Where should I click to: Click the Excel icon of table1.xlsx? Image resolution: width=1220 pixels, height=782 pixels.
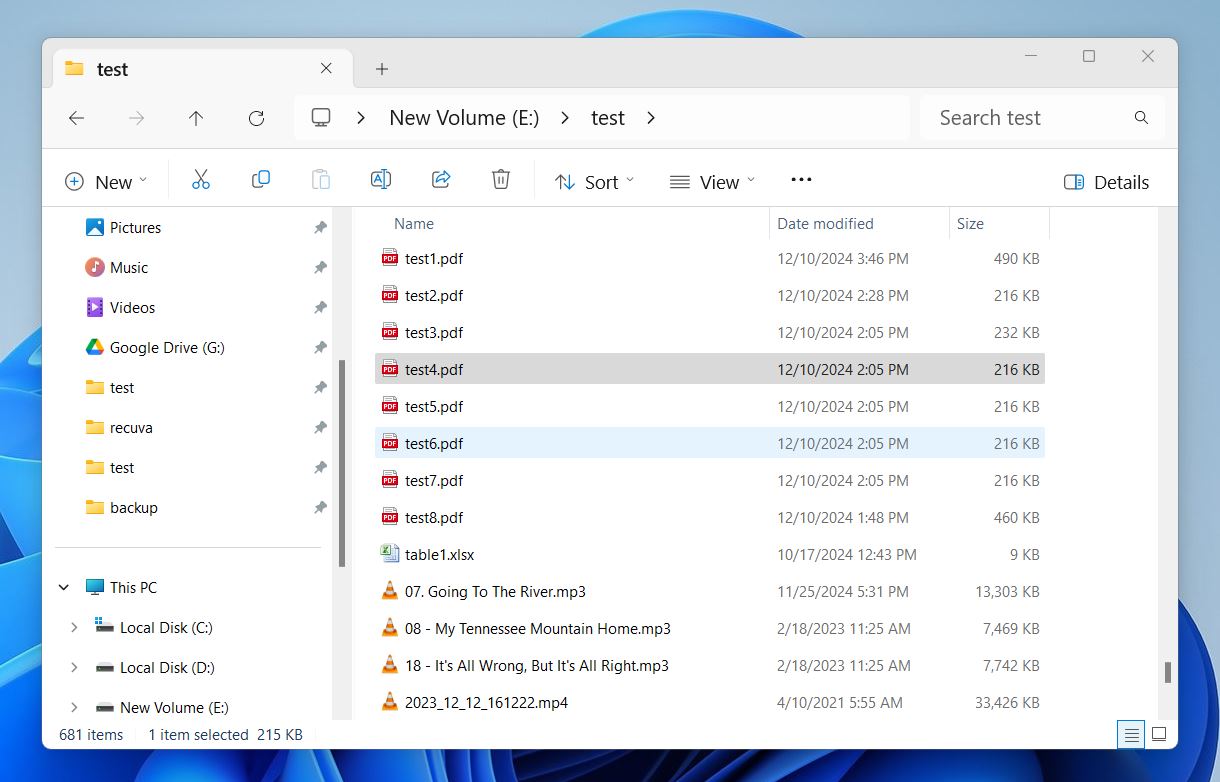(390, 554)
